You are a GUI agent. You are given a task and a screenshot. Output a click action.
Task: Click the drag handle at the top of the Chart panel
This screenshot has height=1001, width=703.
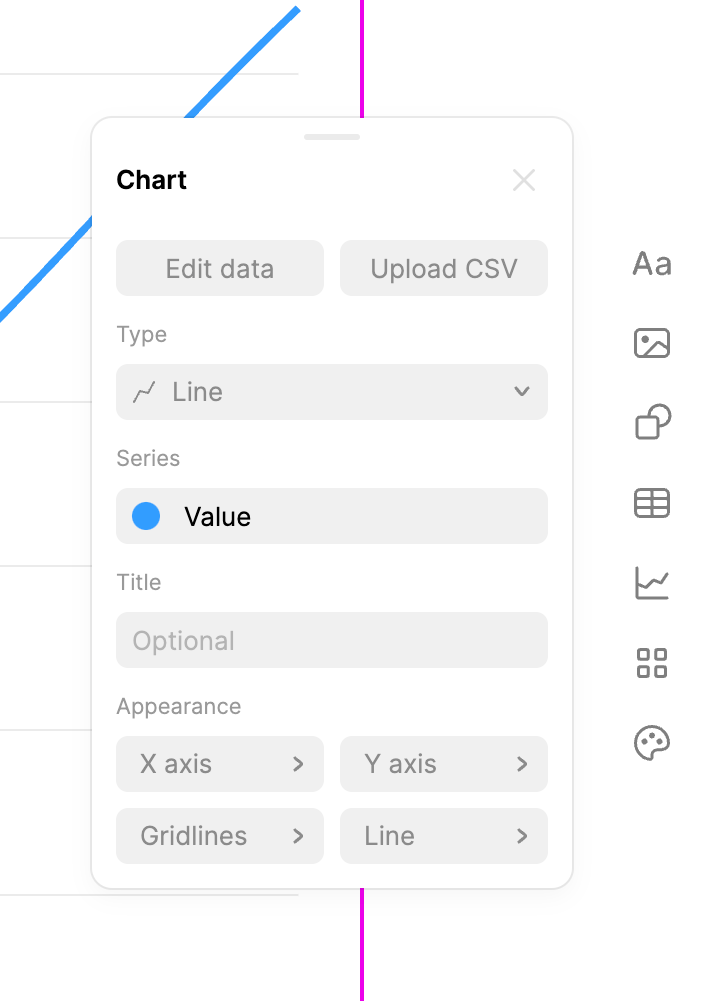pyautogui.click(x=331, y=136)
